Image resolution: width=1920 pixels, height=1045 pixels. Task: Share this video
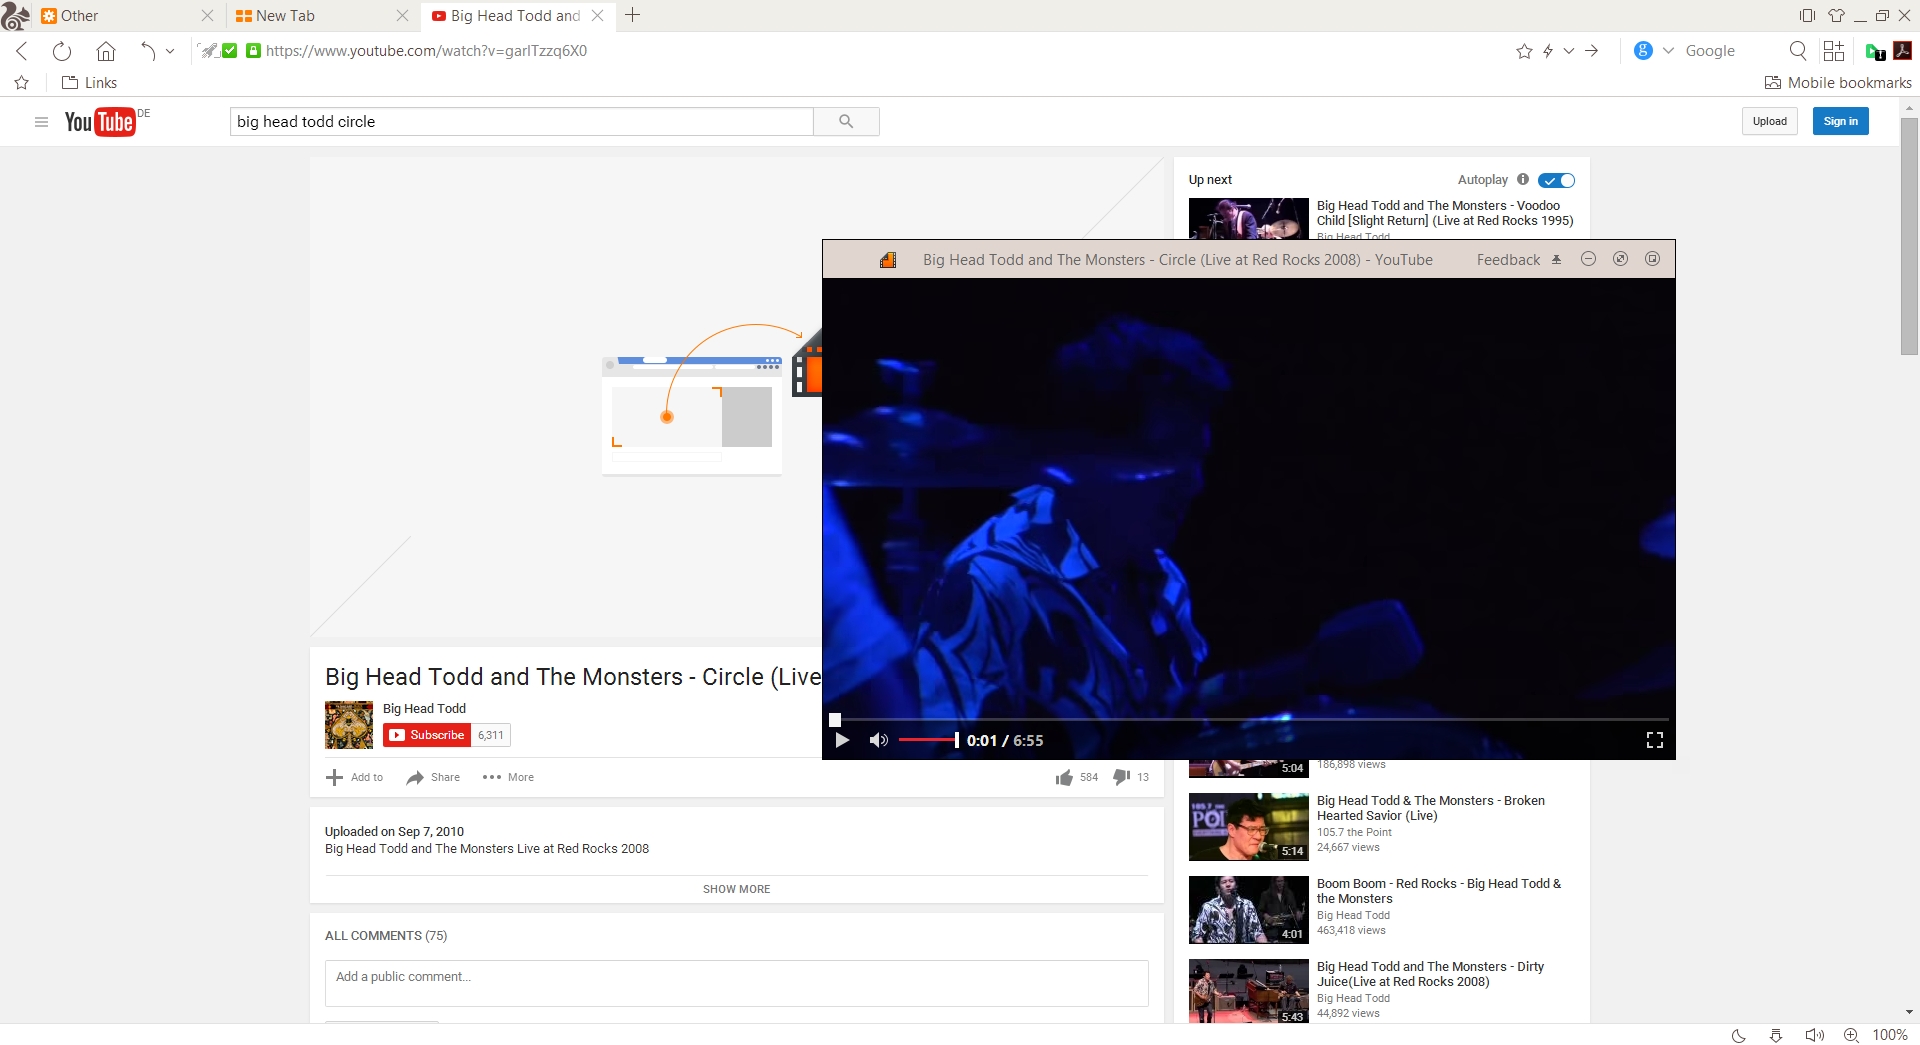(x=434, y=778)
